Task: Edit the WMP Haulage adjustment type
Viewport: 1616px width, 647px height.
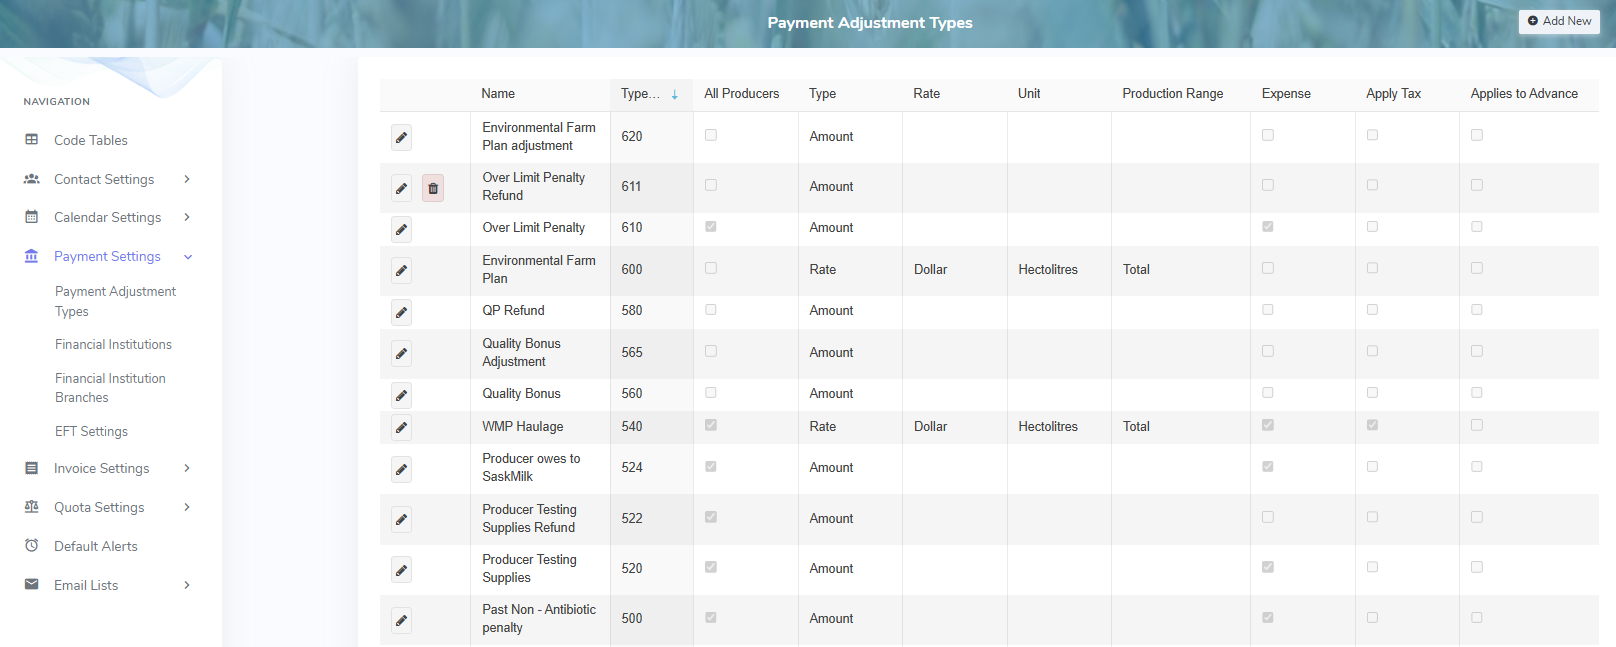Action: click(x=401, y=428)
